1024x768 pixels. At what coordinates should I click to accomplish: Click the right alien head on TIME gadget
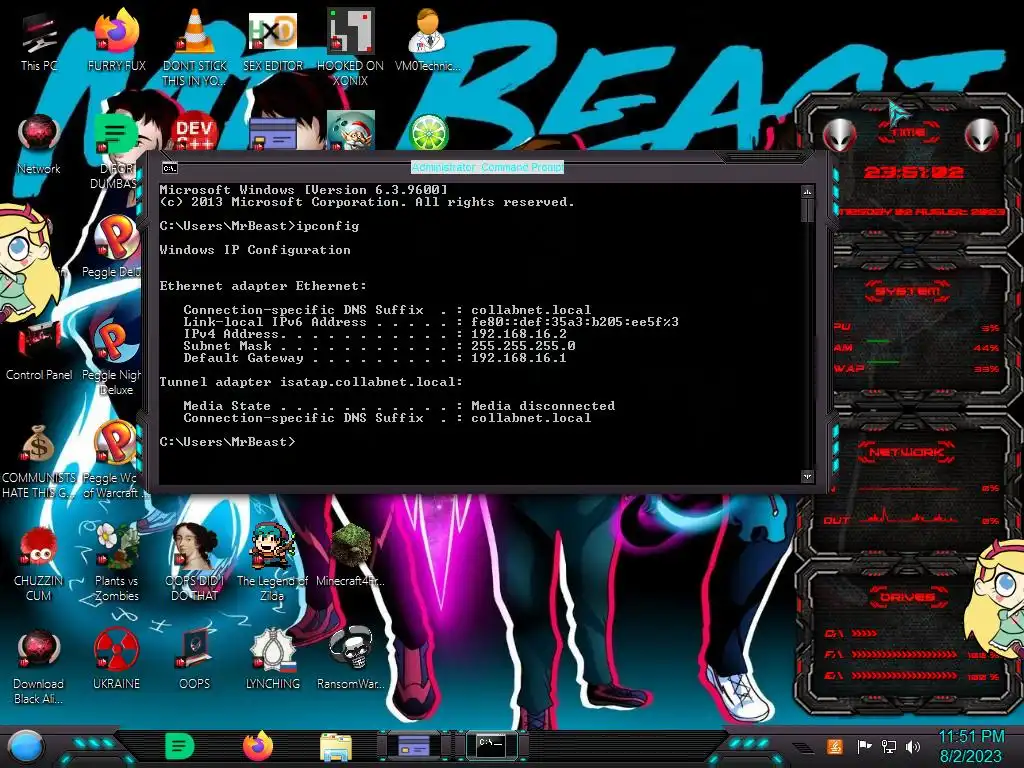(x=982, y=136)
